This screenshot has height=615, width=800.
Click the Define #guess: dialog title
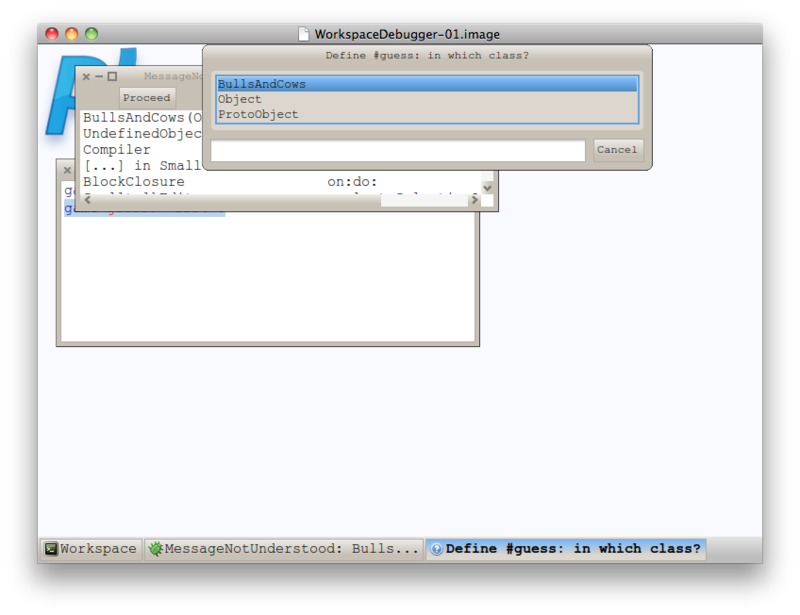pos(427,56)
